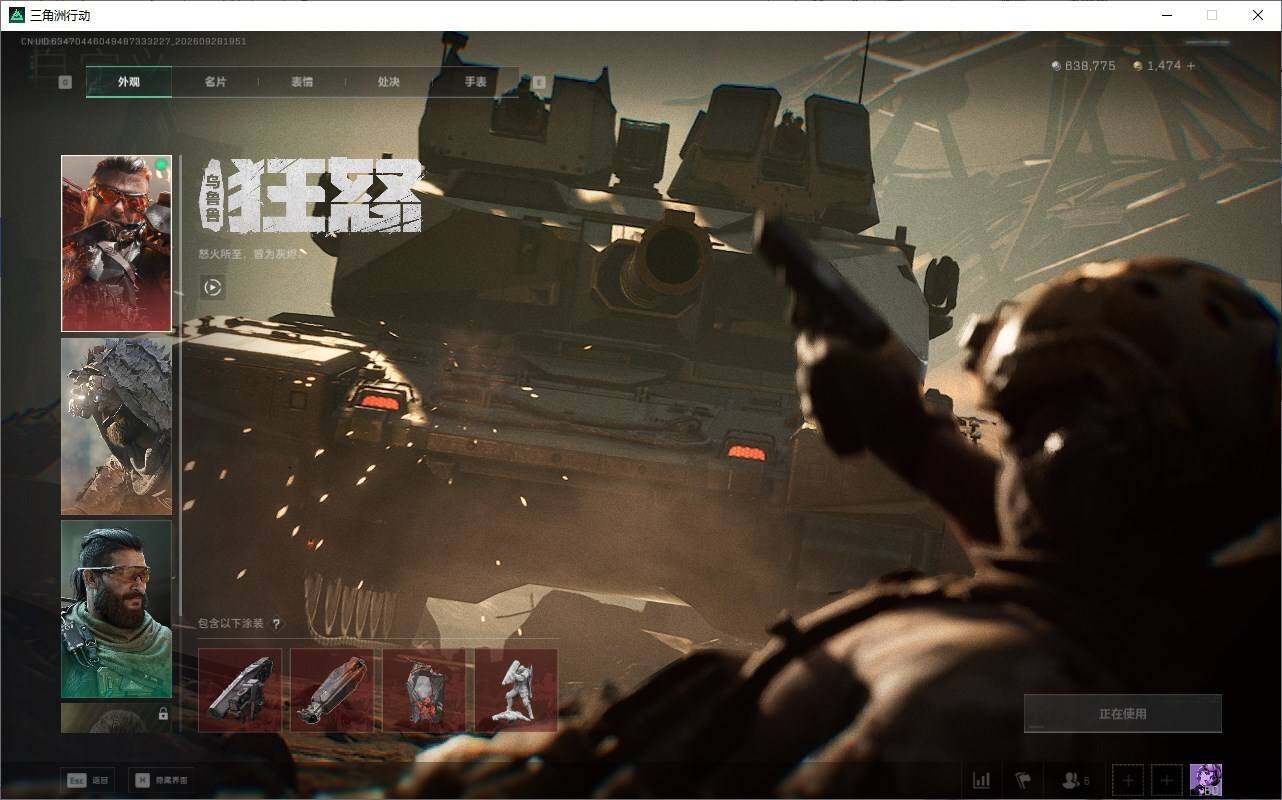Switch to the 表情 tab
1282x800 pixels.
click(x=302, y=82)
